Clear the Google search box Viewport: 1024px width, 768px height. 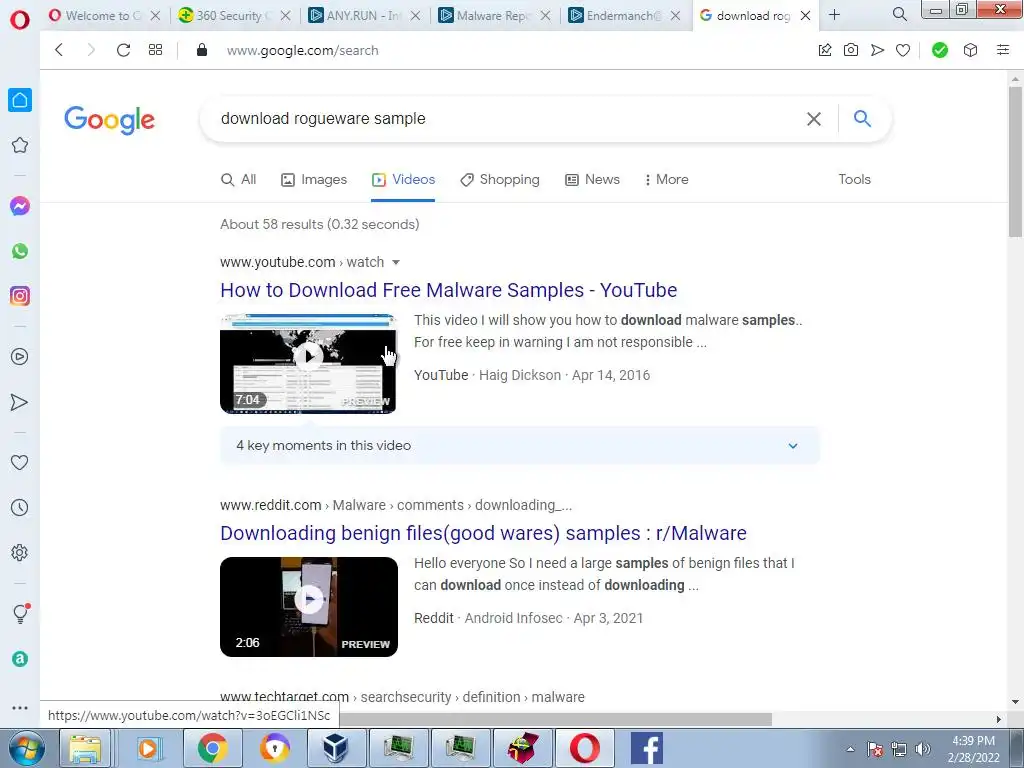pos(814,119)
